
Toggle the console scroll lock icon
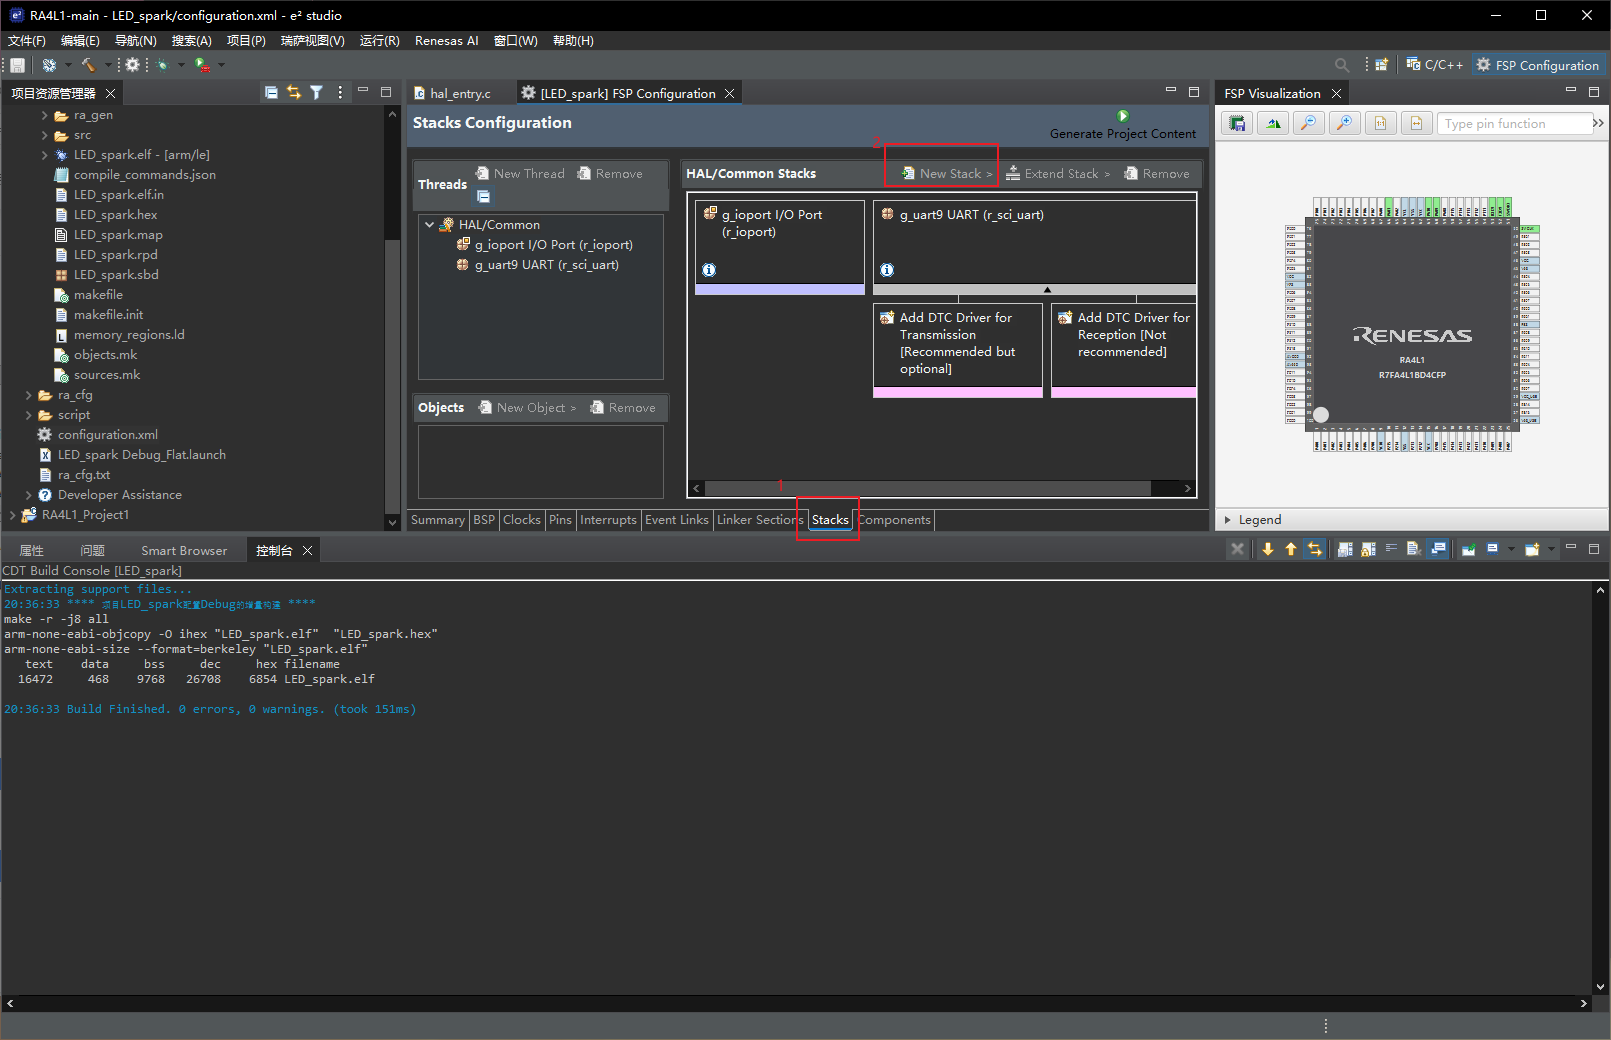(1367, 549)
